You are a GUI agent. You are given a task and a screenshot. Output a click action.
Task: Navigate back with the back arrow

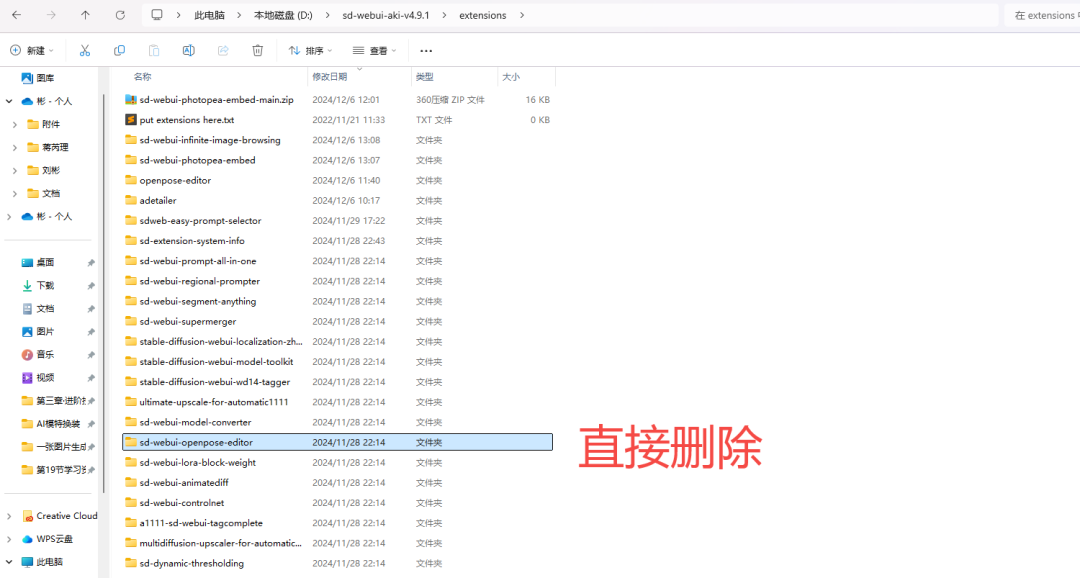(16, 15)
